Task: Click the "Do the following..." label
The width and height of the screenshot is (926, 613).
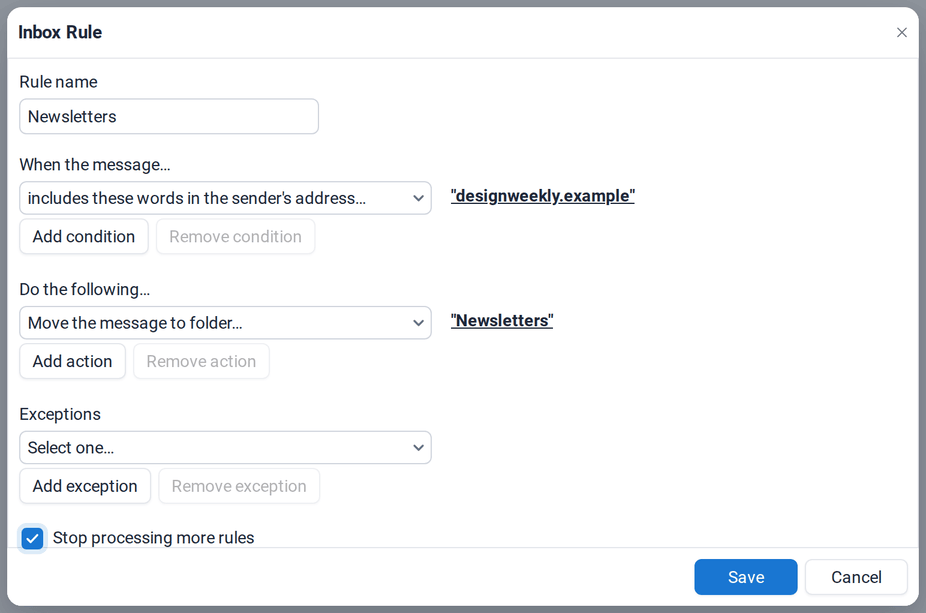Action: tap(85, 289)
